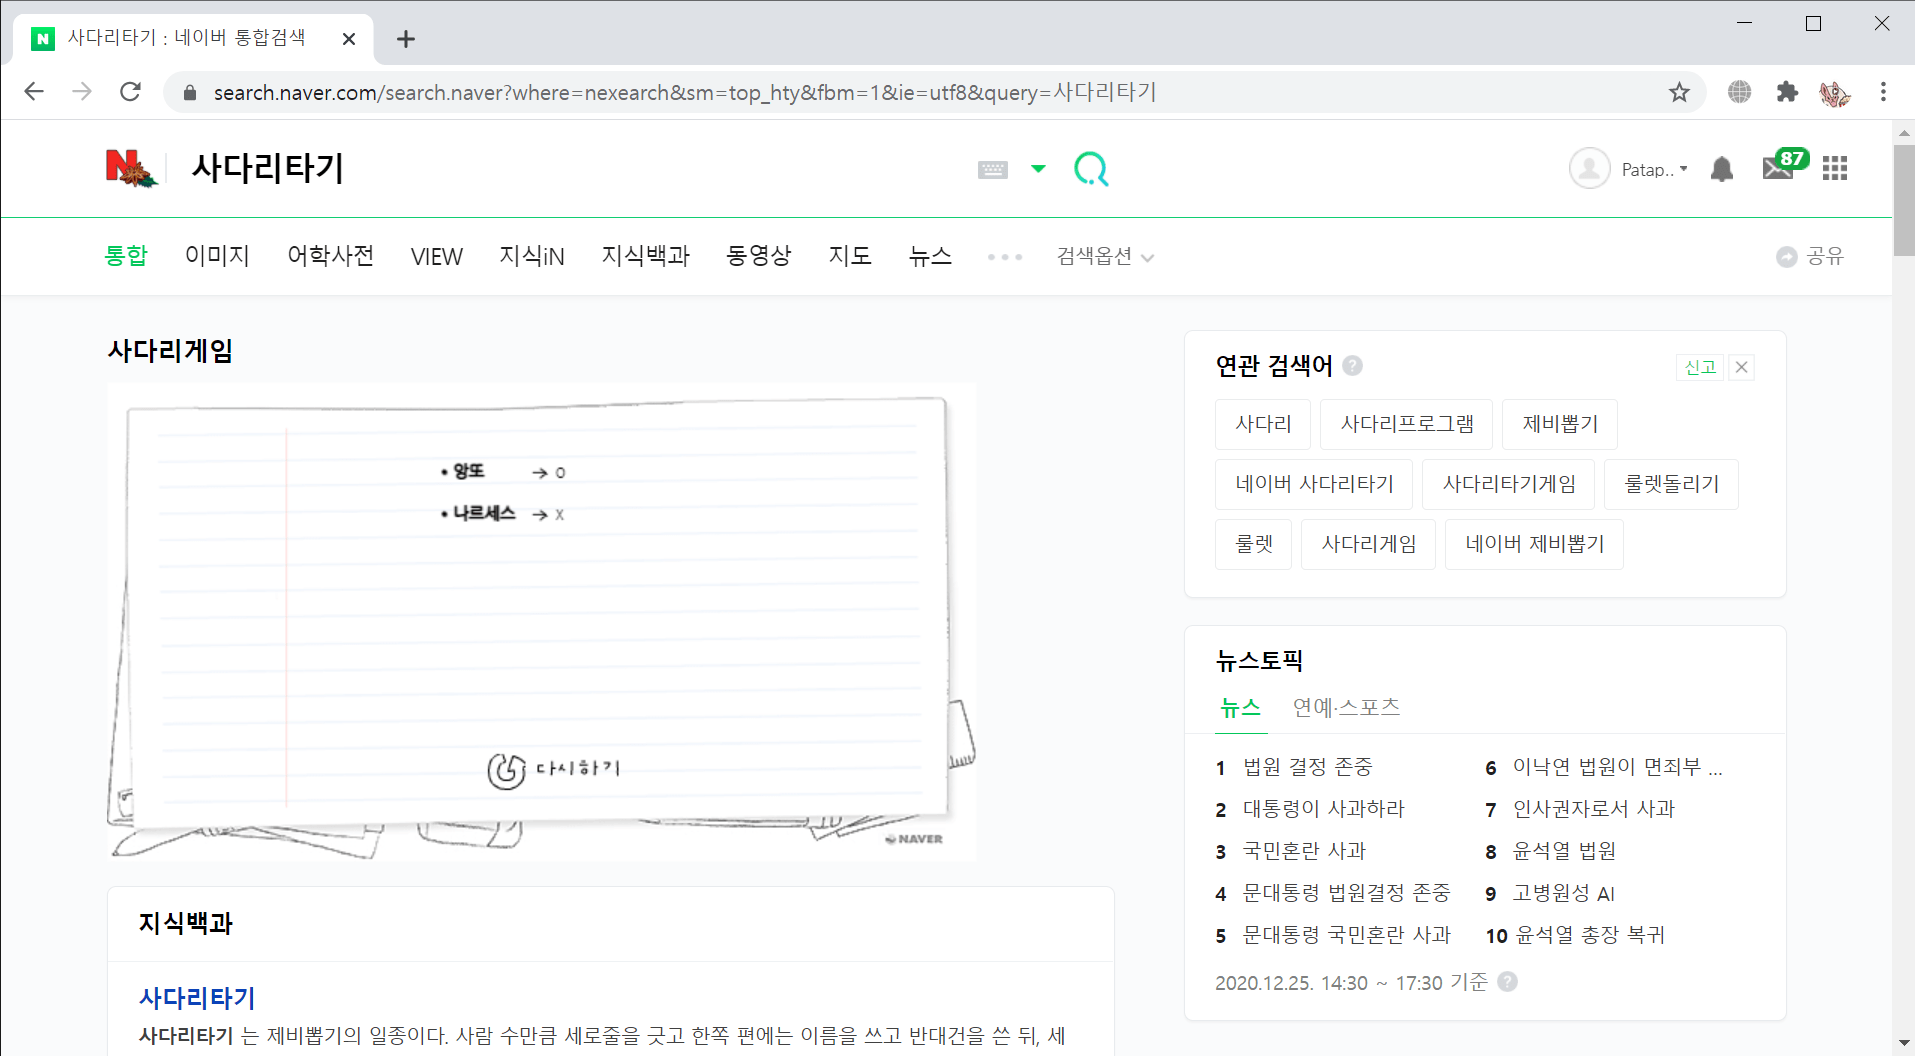This screenshot has width=1915, height=1056.
Task: Expand the Patap.. account dropdown
Action: [x=1655, y=170]
